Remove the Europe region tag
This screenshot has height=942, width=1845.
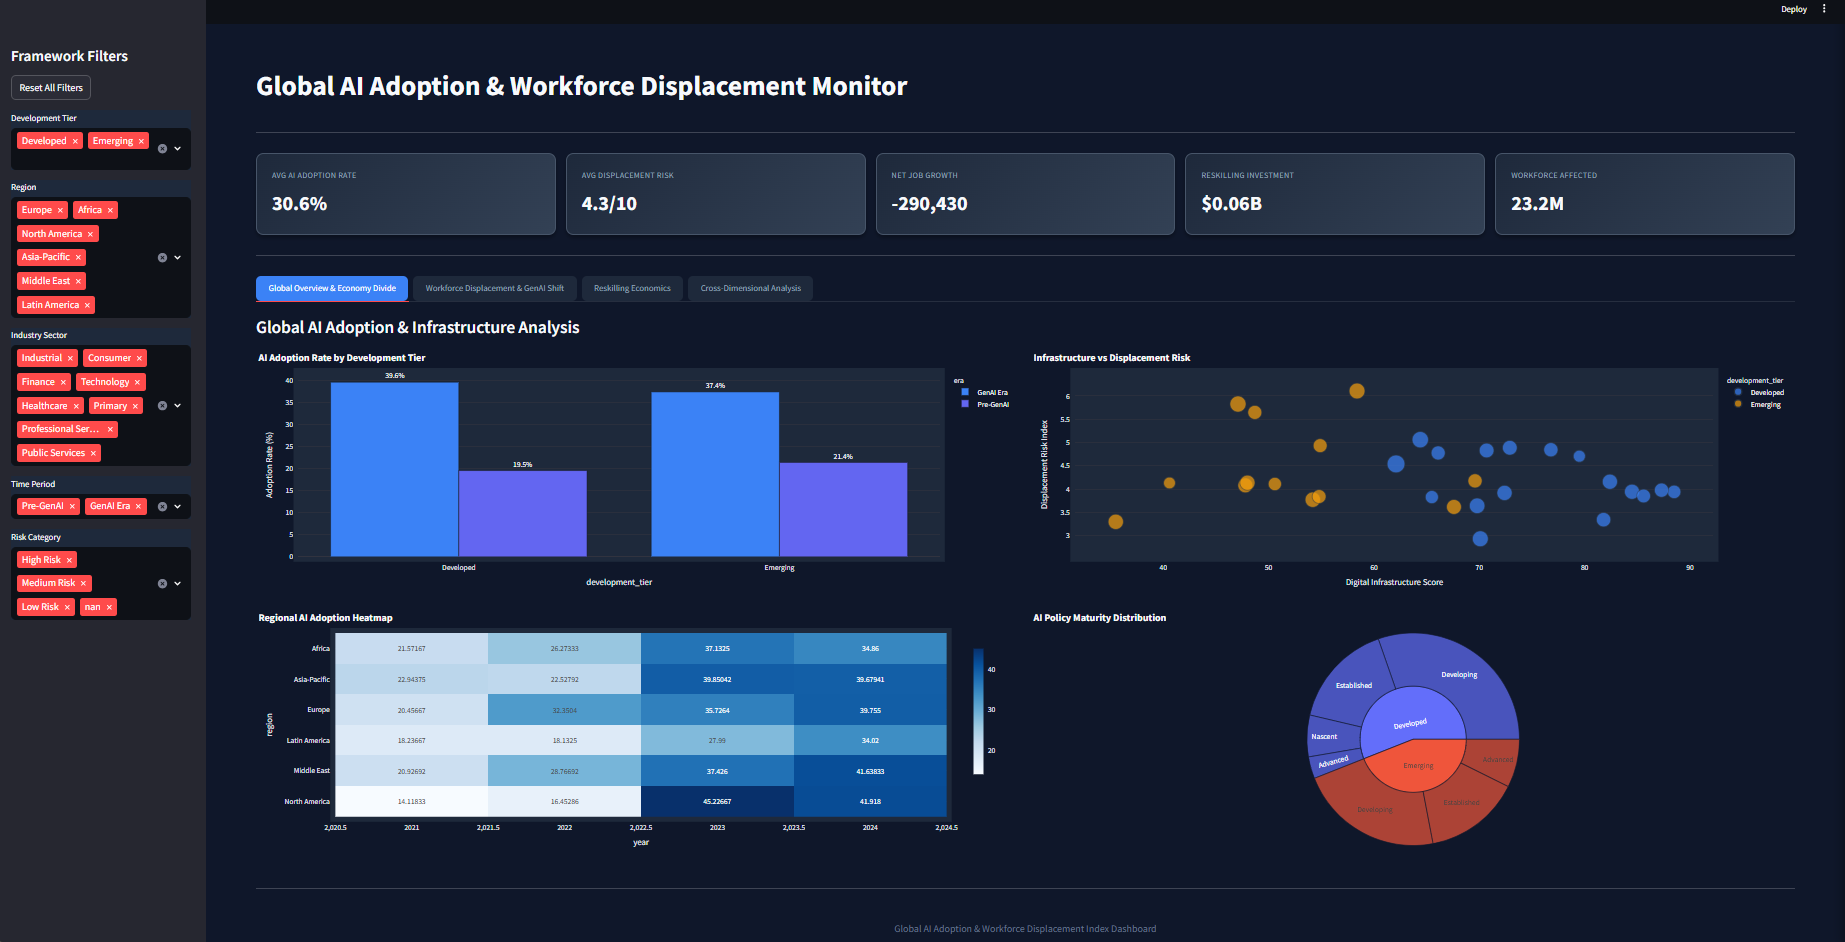60,210
